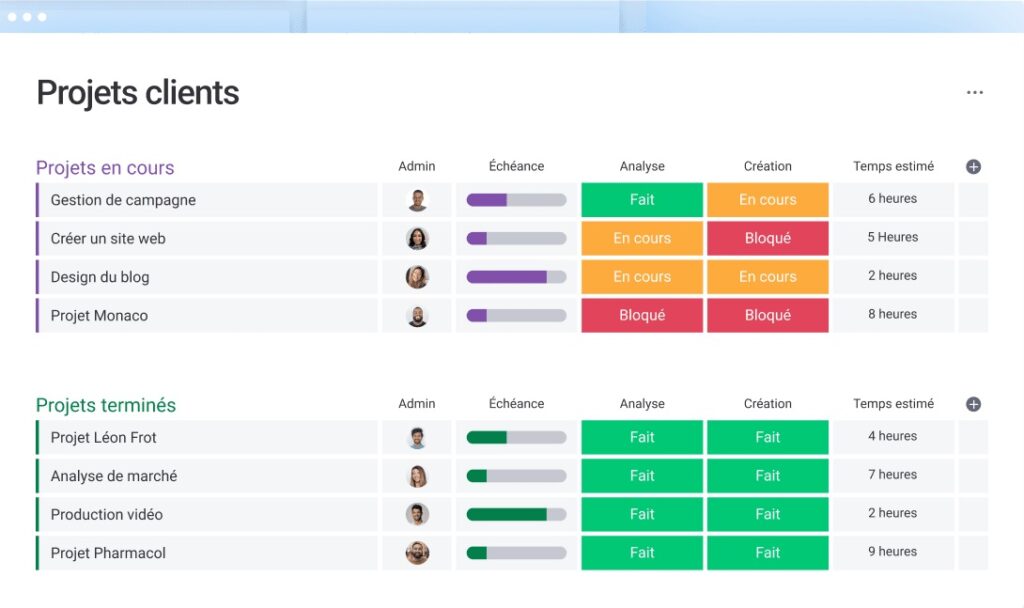Click the Projets clients board title
Image resolution: width=1024 pixels, height=608 pixels.
pos(138,93)
